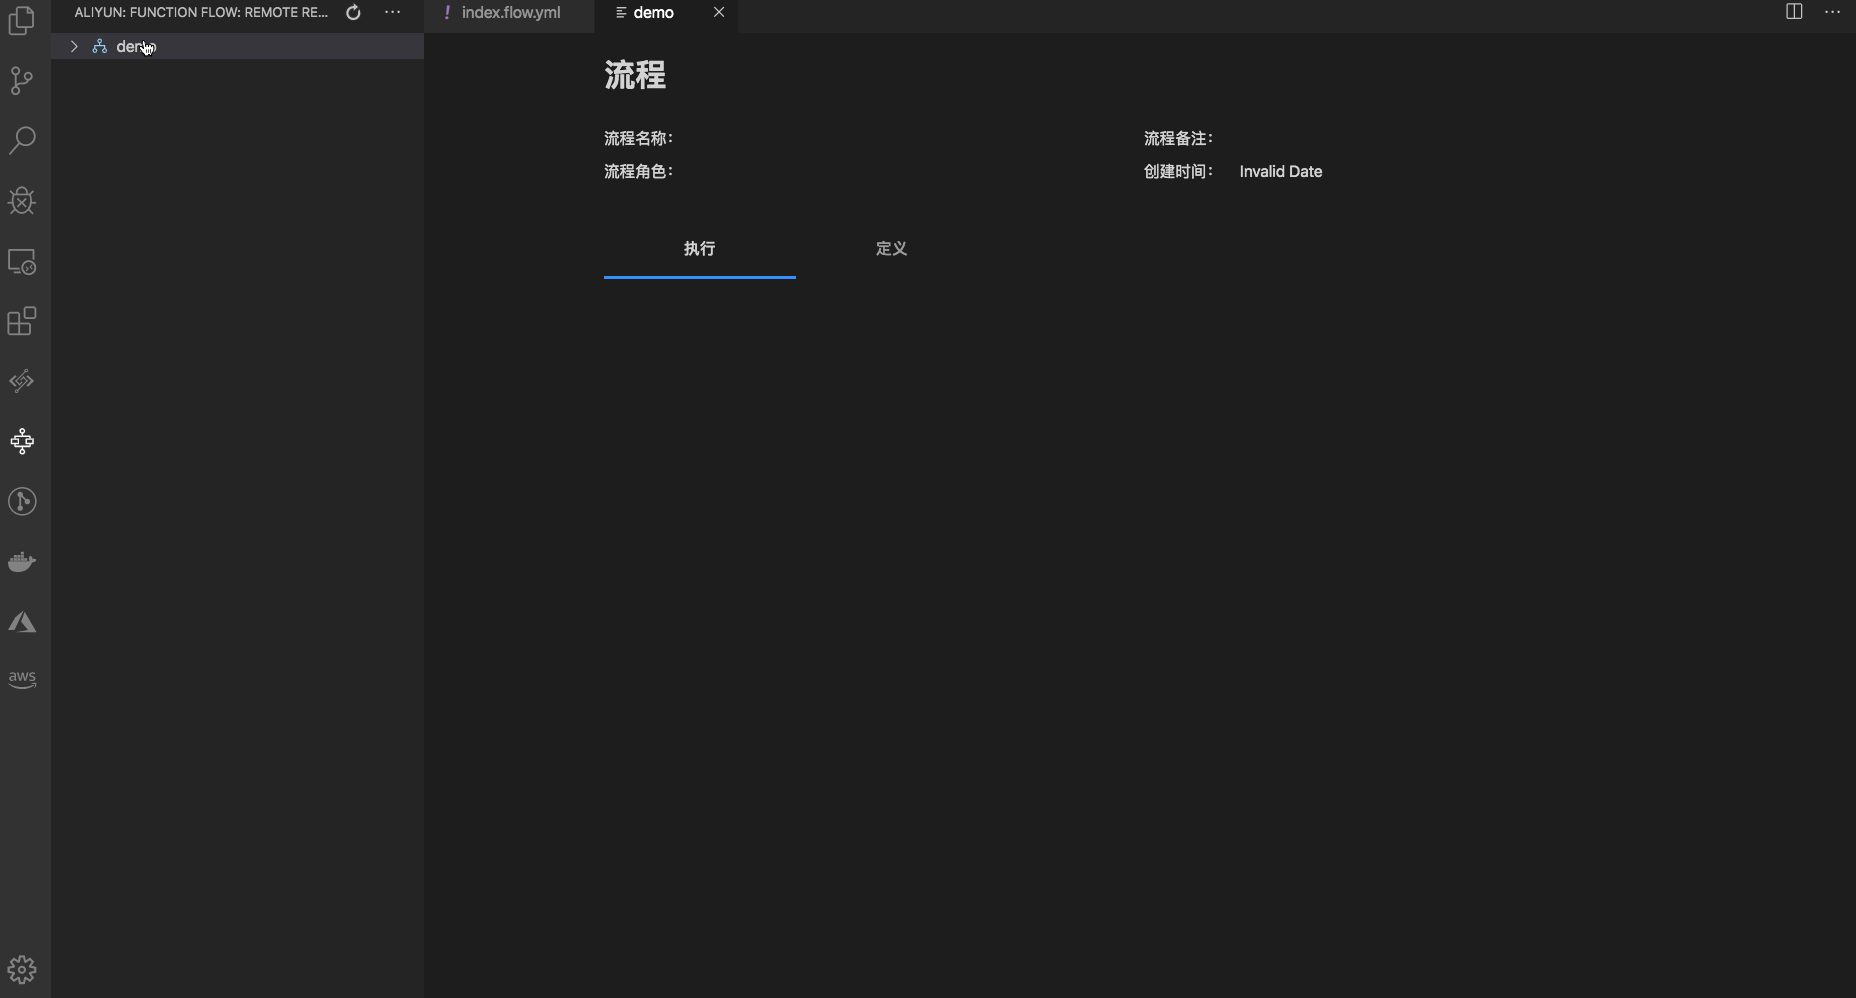Screen dimensions: 1856x998
Task: Click the 流程备注 label
Action: point(1179,138)
